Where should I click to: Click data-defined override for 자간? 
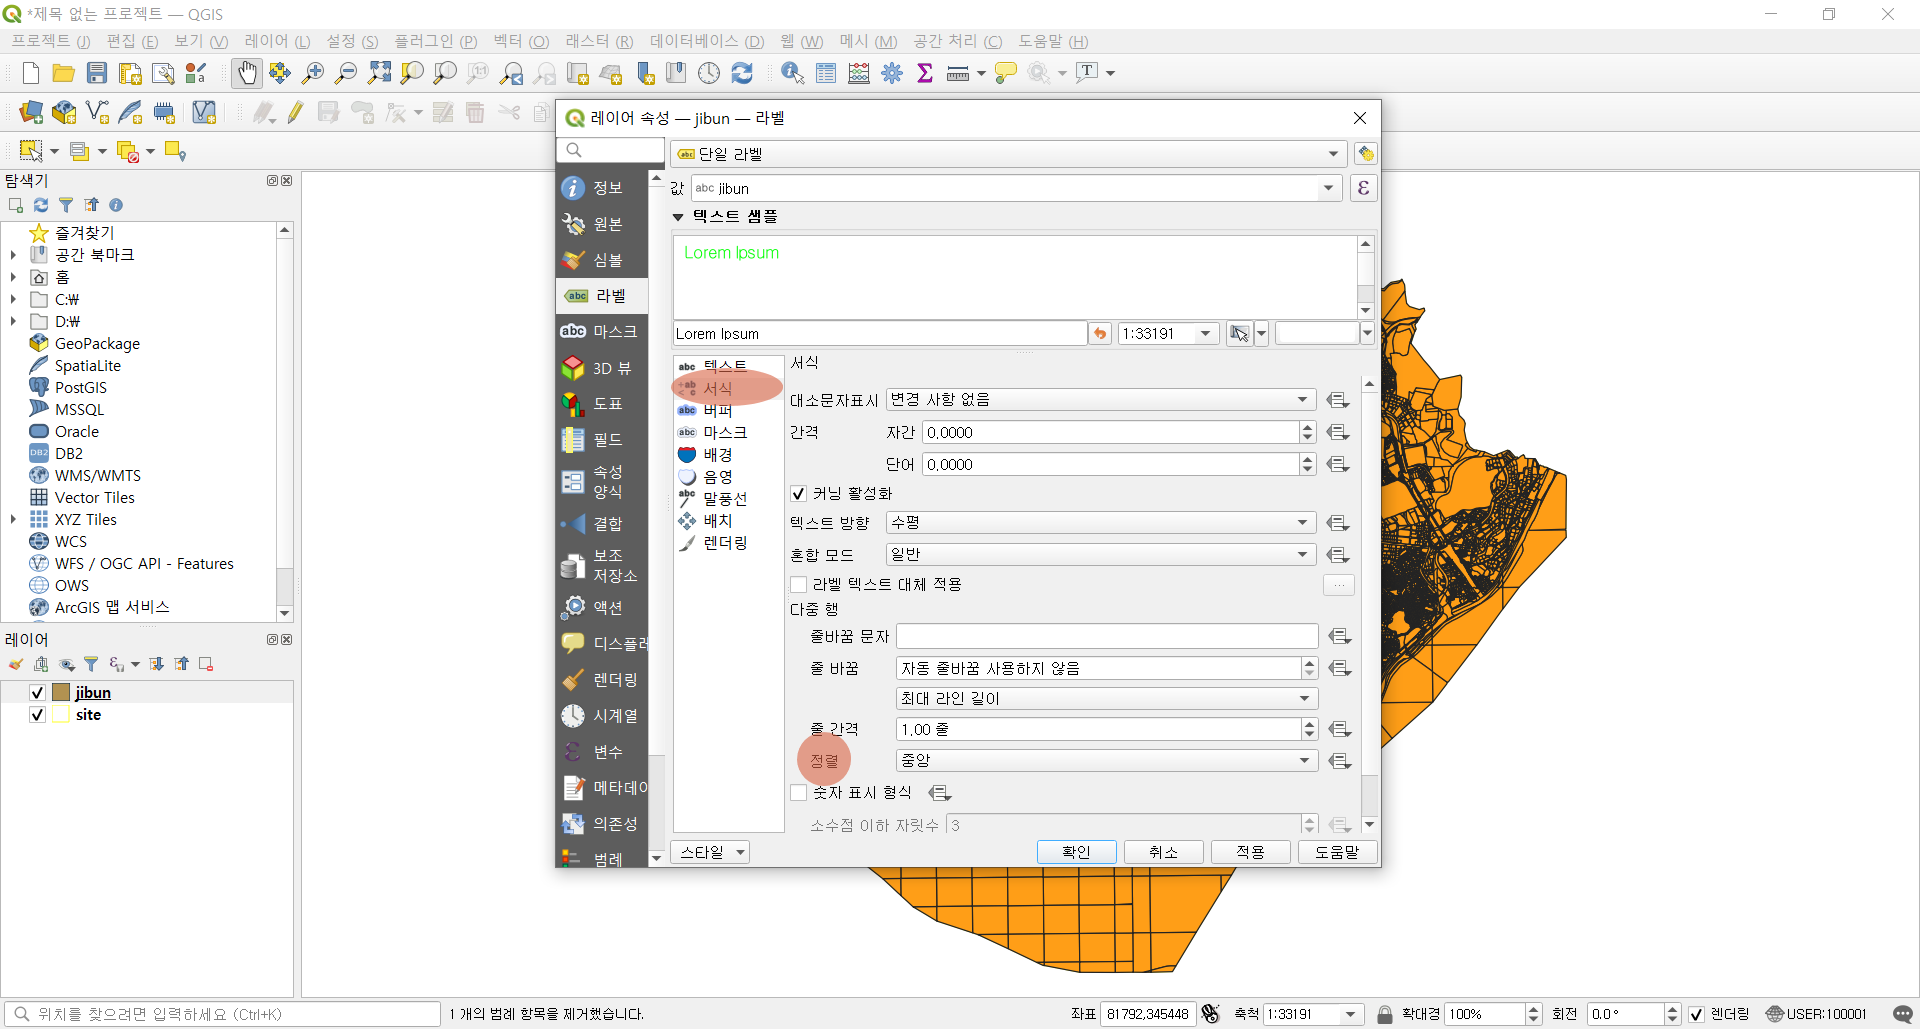click(1338, 433)
